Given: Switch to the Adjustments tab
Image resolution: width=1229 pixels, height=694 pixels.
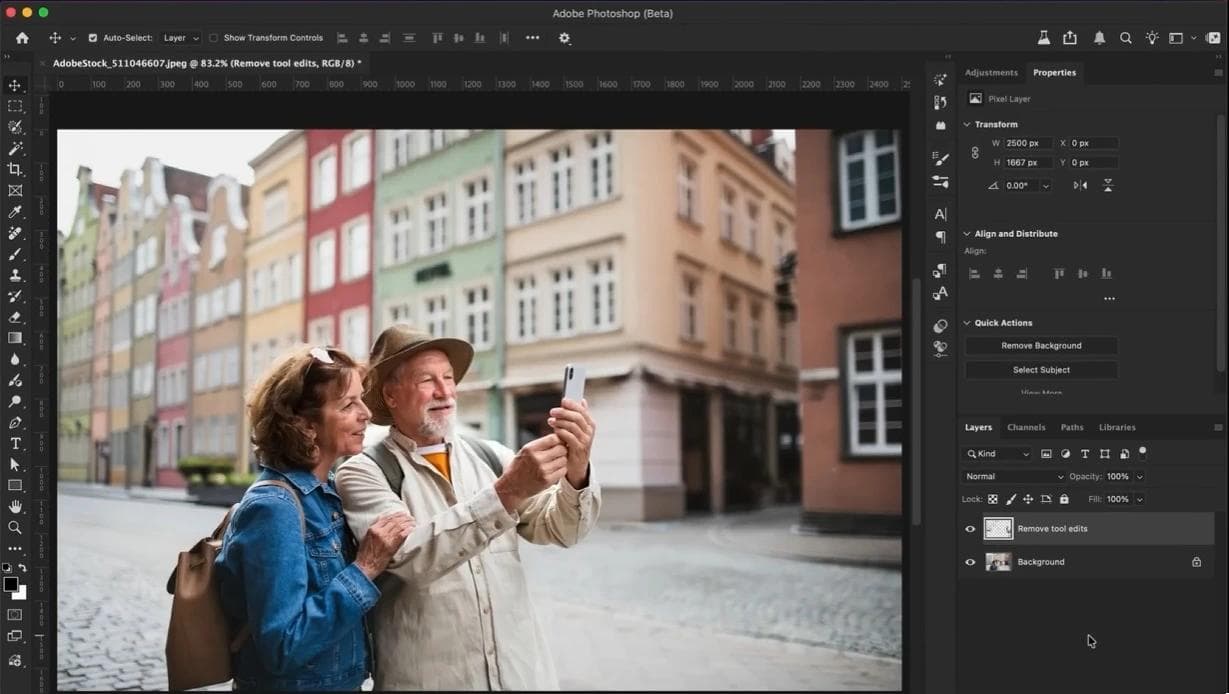Looking at the screenshot, I should coord(991,72).
